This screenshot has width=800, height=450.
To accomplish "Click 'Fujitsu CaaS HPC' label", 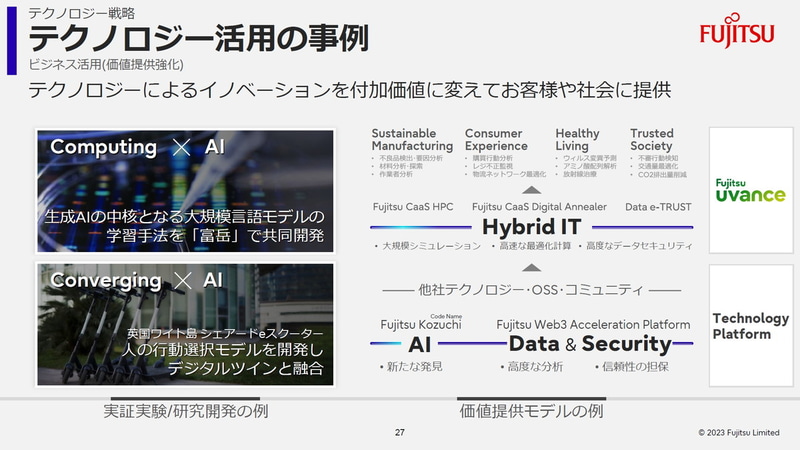I will (x=413, y=207).
